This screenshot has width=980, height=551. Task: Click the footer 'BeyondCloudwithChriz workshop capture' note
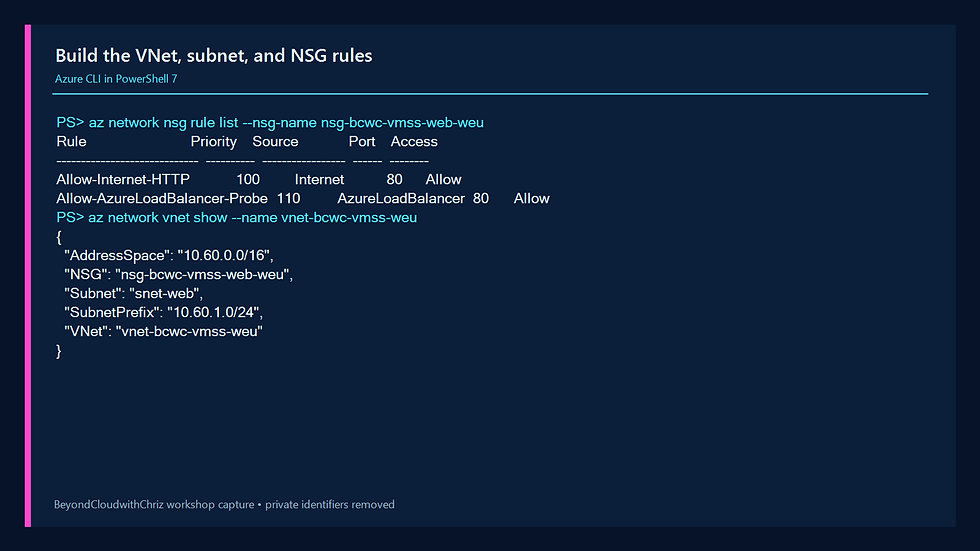(154, 504)
